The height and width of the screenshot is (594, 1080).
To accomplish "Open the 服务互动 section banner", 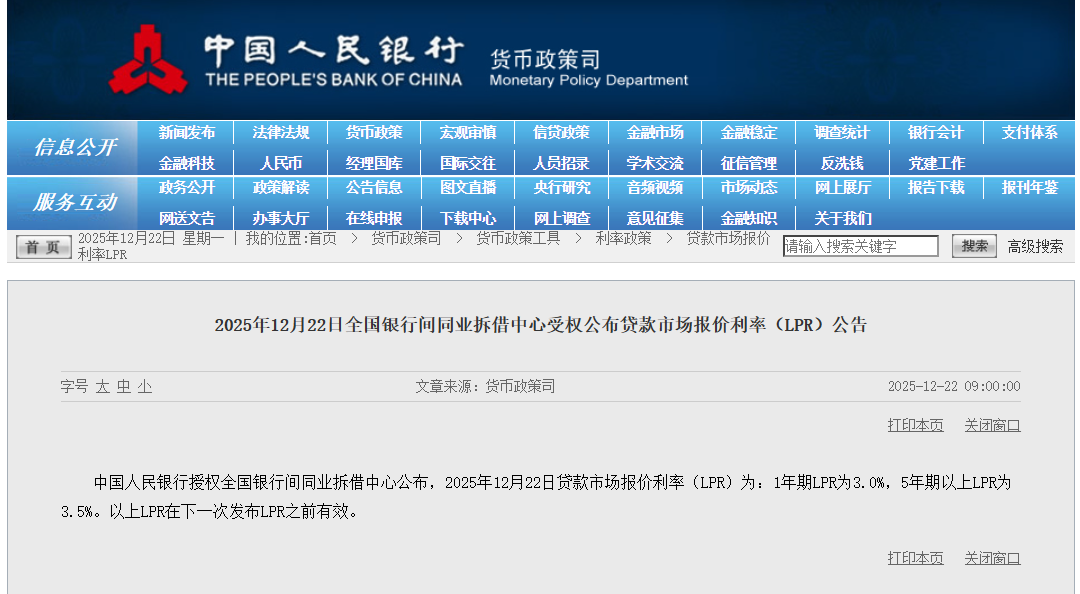I will coord(75,203).
